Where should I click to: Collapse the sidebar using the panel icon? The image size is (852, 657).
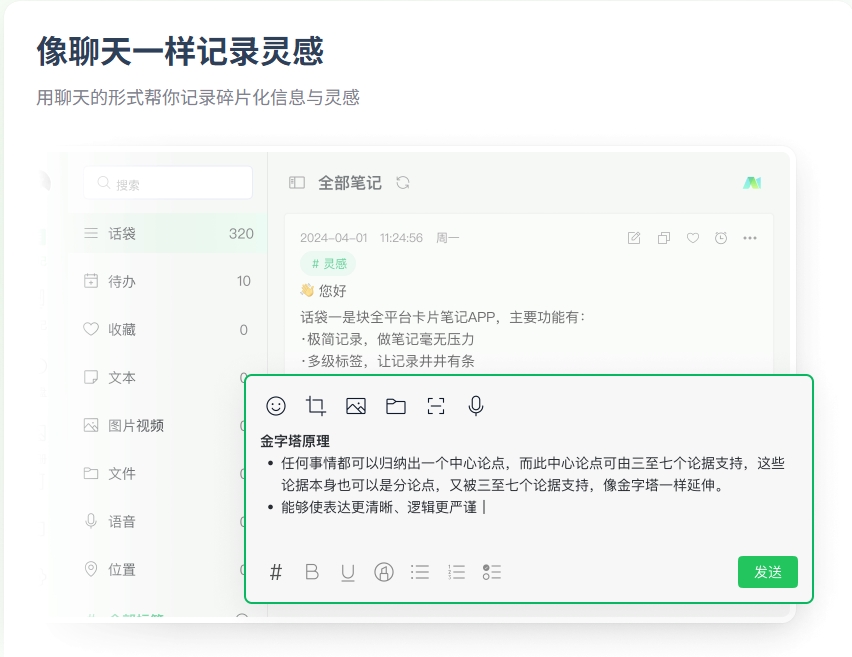[297, 183]
